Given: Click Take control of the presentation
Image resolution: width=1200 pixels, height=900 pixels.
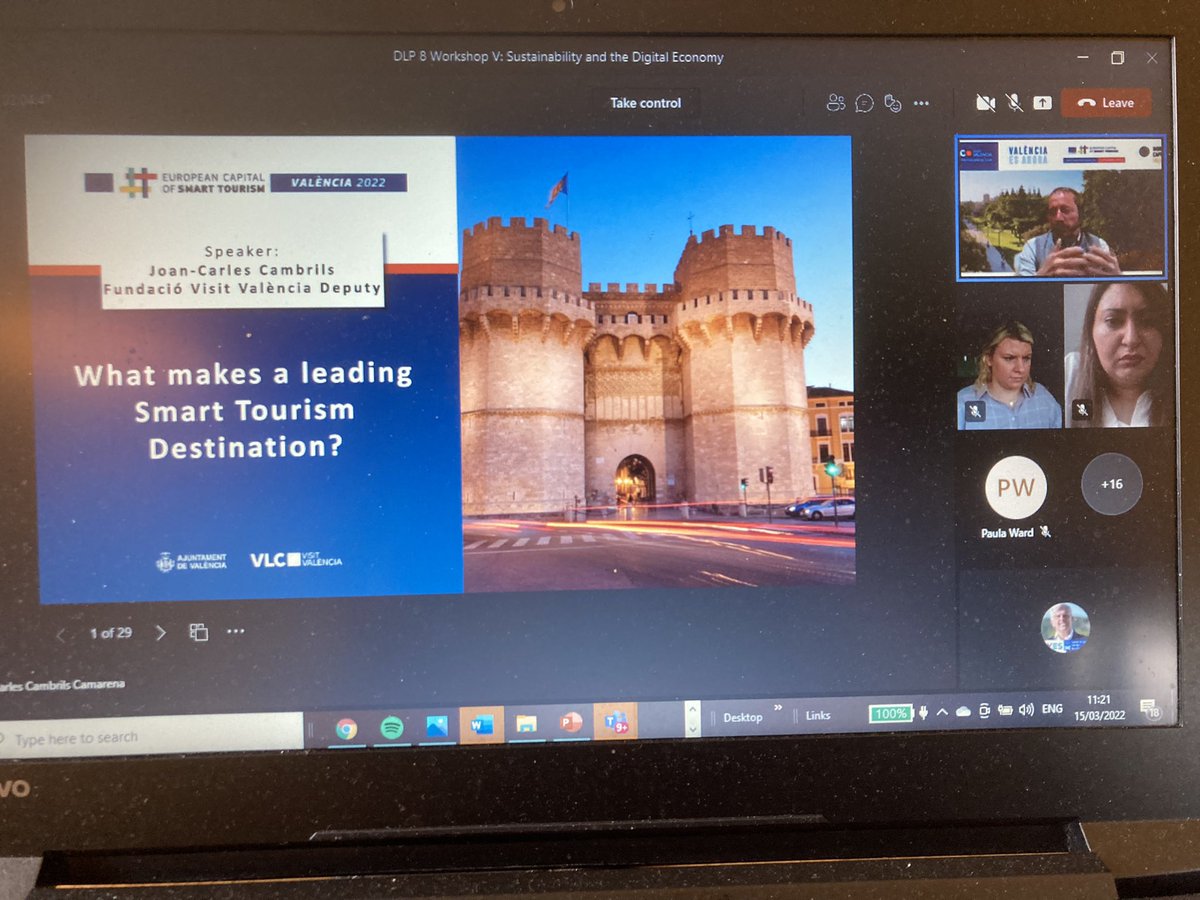Looking at the screenshot, I should [646, 103].
